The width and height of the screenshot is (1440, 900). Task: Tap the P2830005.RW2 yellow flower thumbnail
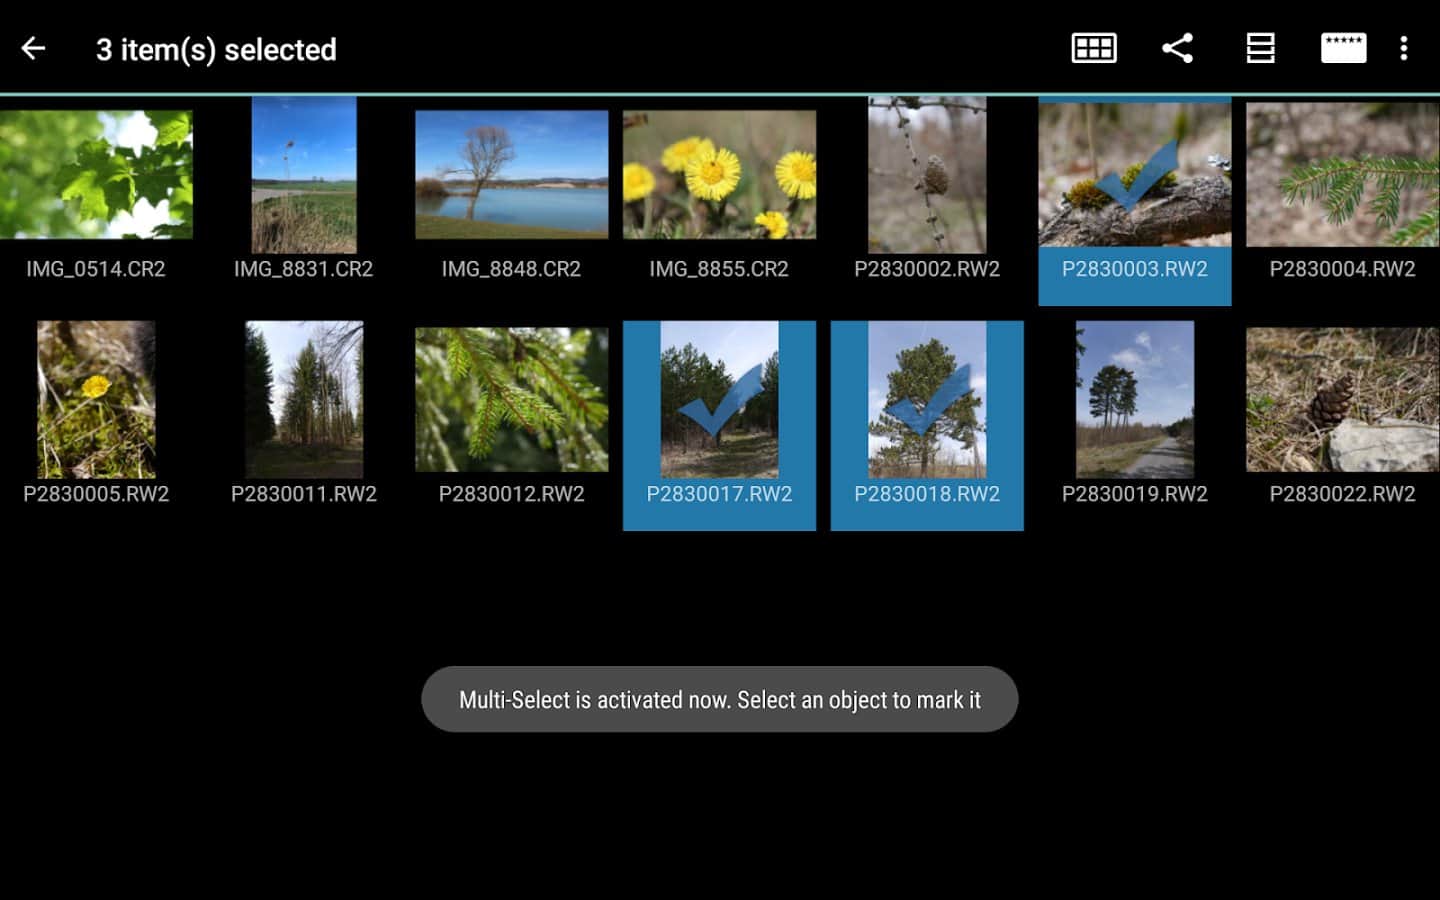click(x=96, y=400)
